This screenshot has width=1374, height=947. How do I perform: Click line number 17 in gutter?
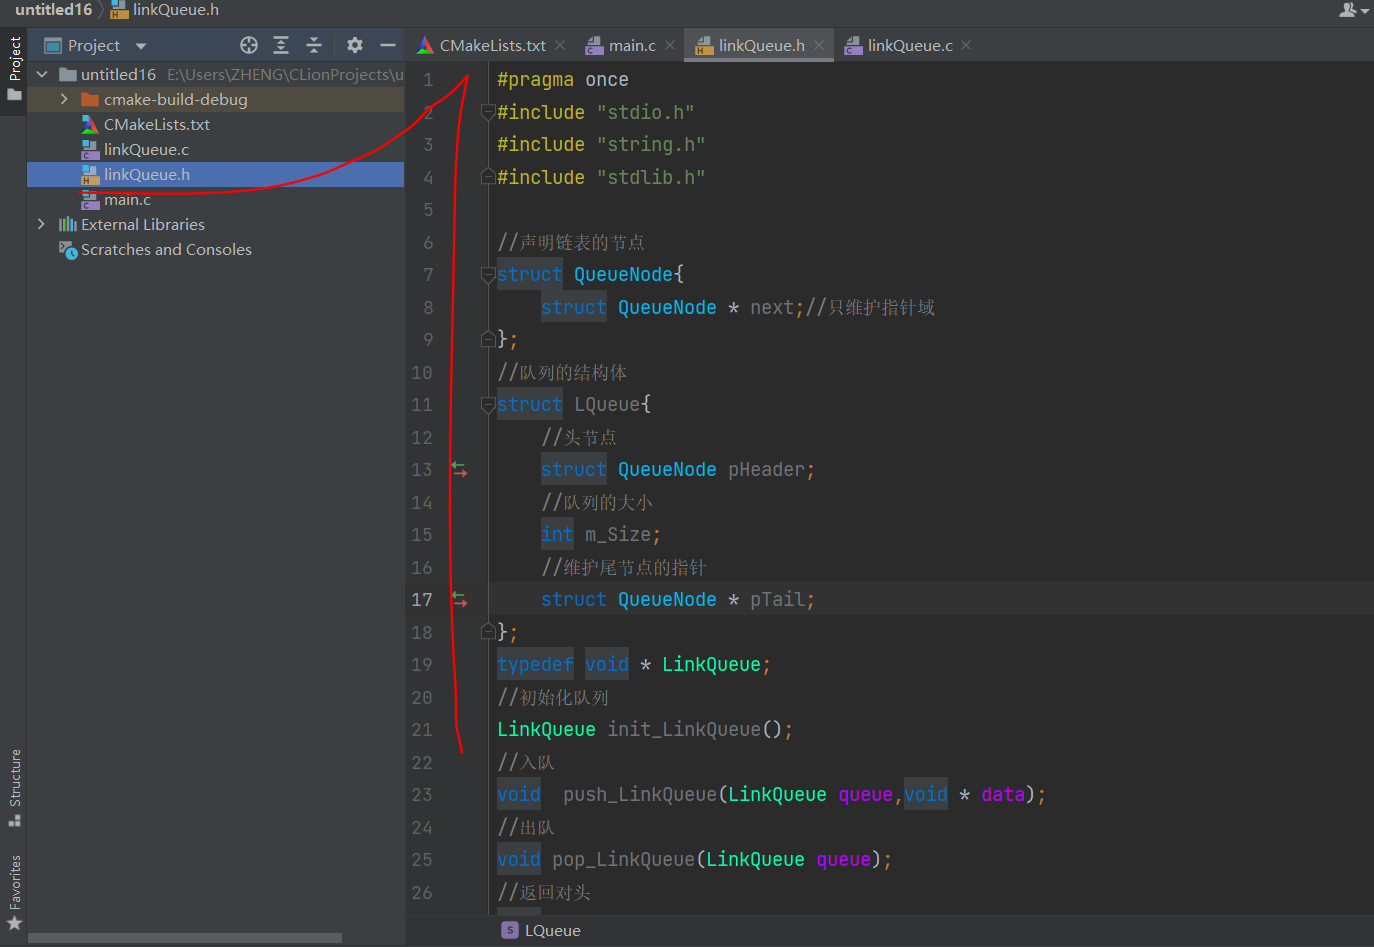pos(422,599)
